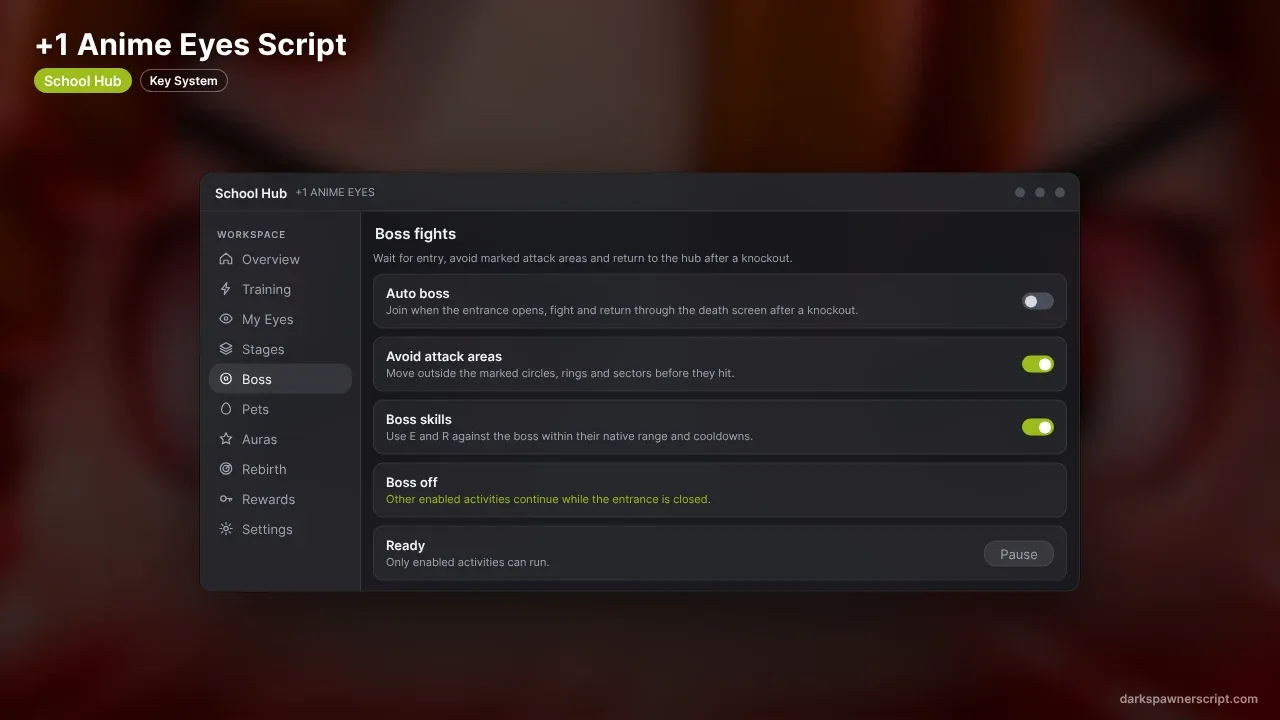
Task: Select the Pets sidebar item
Action: pos(280,409)
